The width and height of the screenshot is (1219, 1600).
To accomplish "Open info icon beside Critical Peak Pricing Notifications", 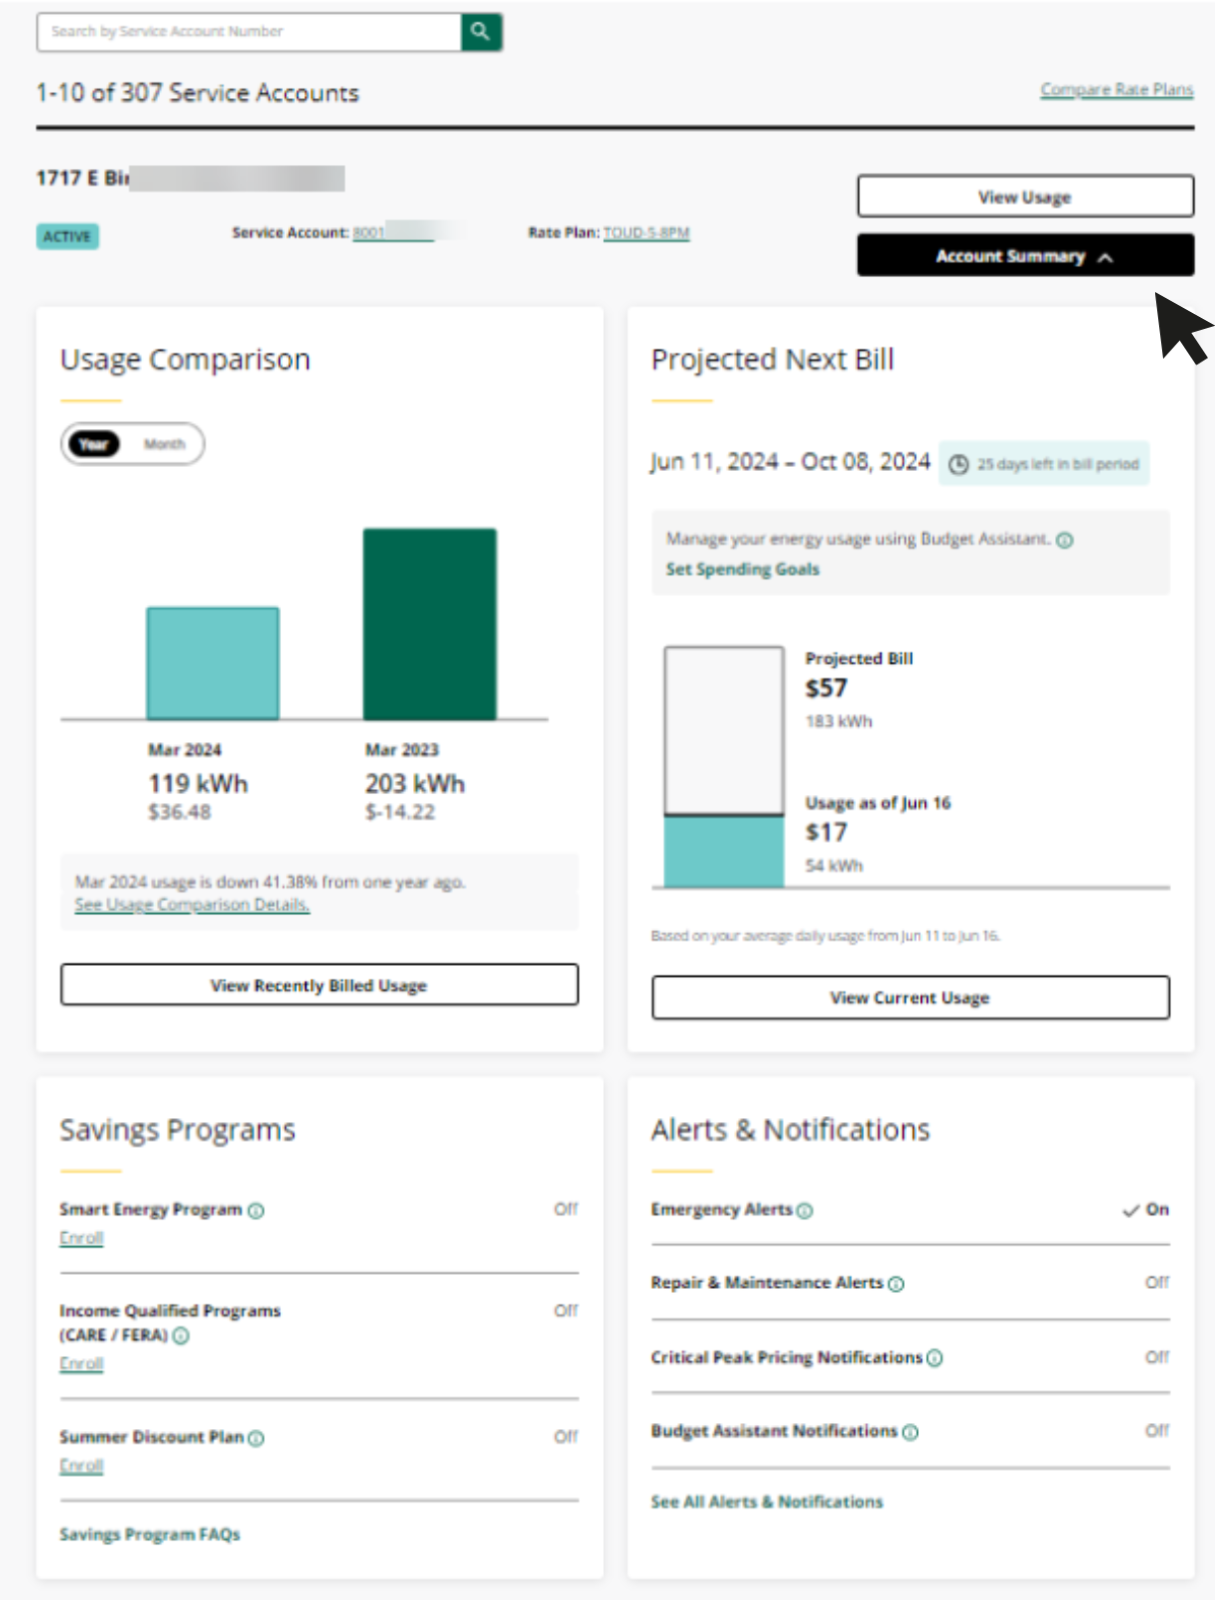I will pyautogui.click(x=934, y=1358).
